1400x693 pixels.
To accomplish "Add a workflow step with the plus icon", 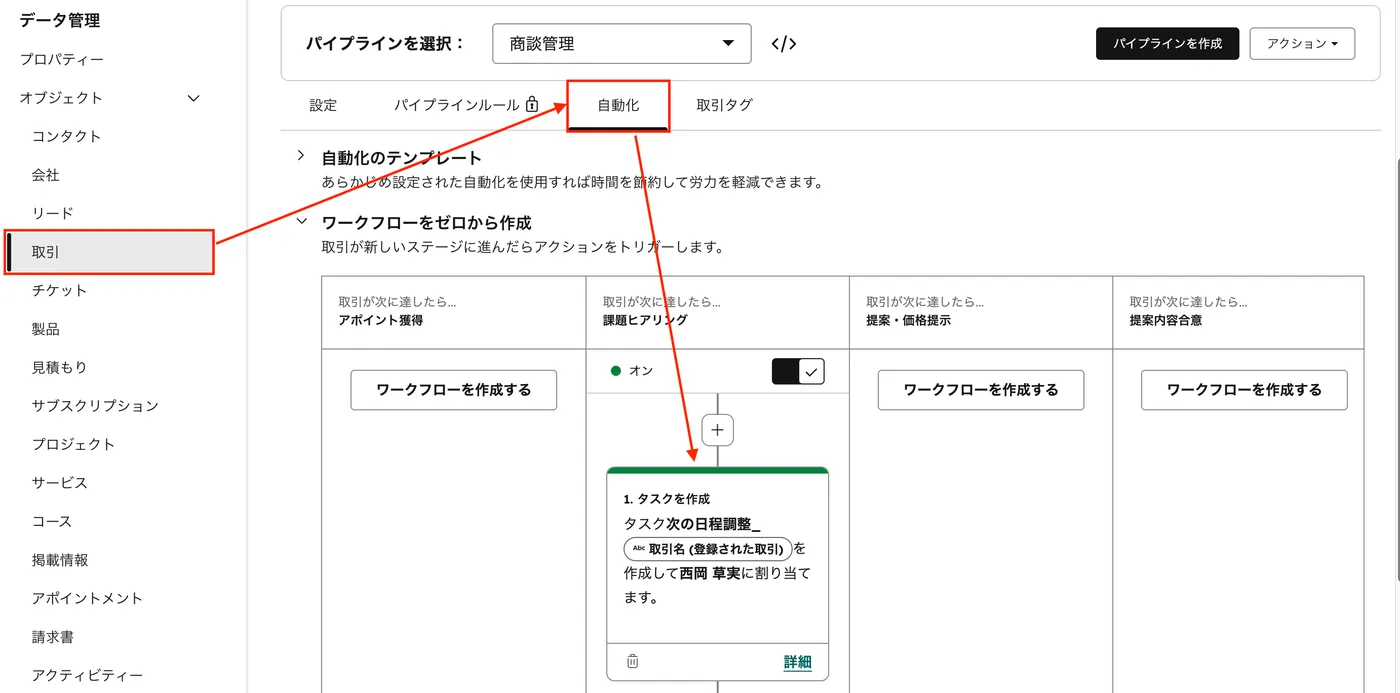I will (717, 429).
